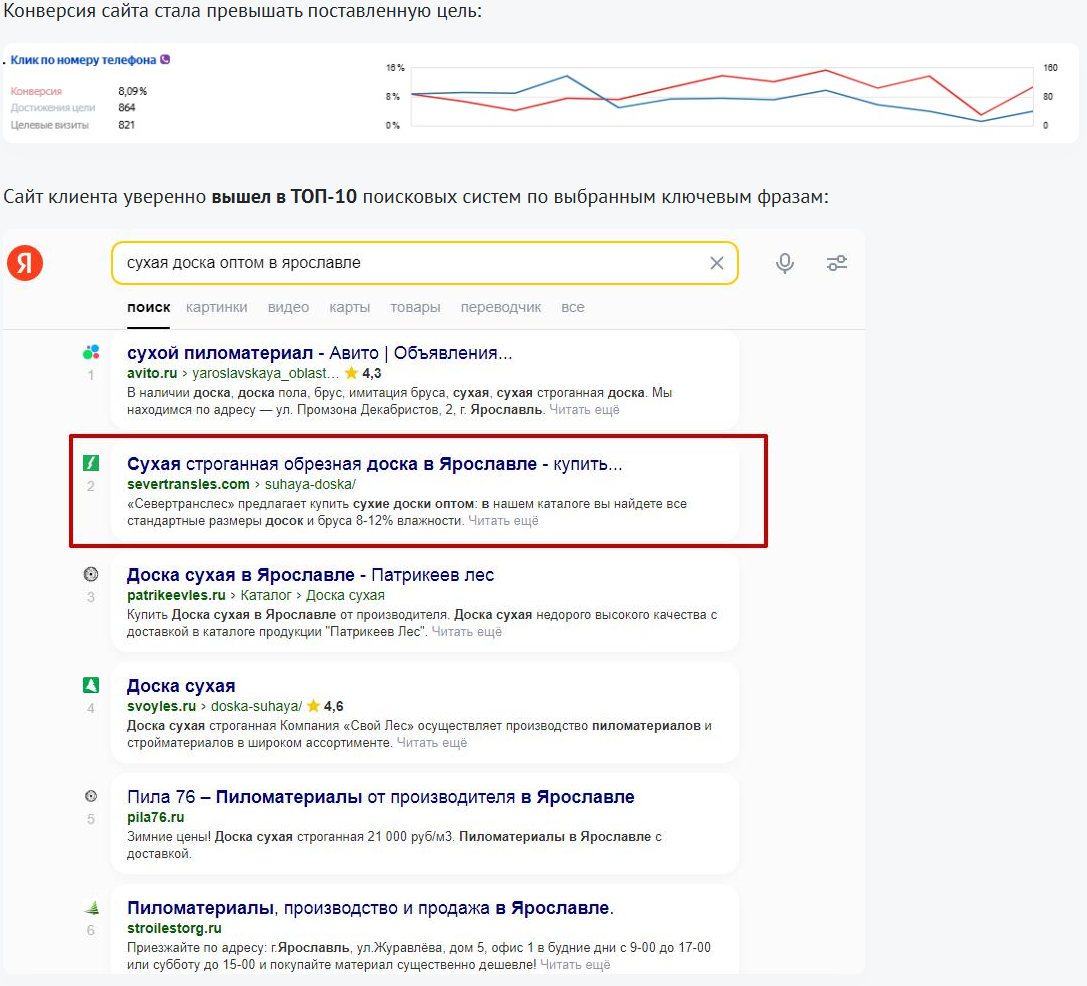Click 16% axis label on chart
The width and height of the screenshot is (1087, 986).
point(395,68)
